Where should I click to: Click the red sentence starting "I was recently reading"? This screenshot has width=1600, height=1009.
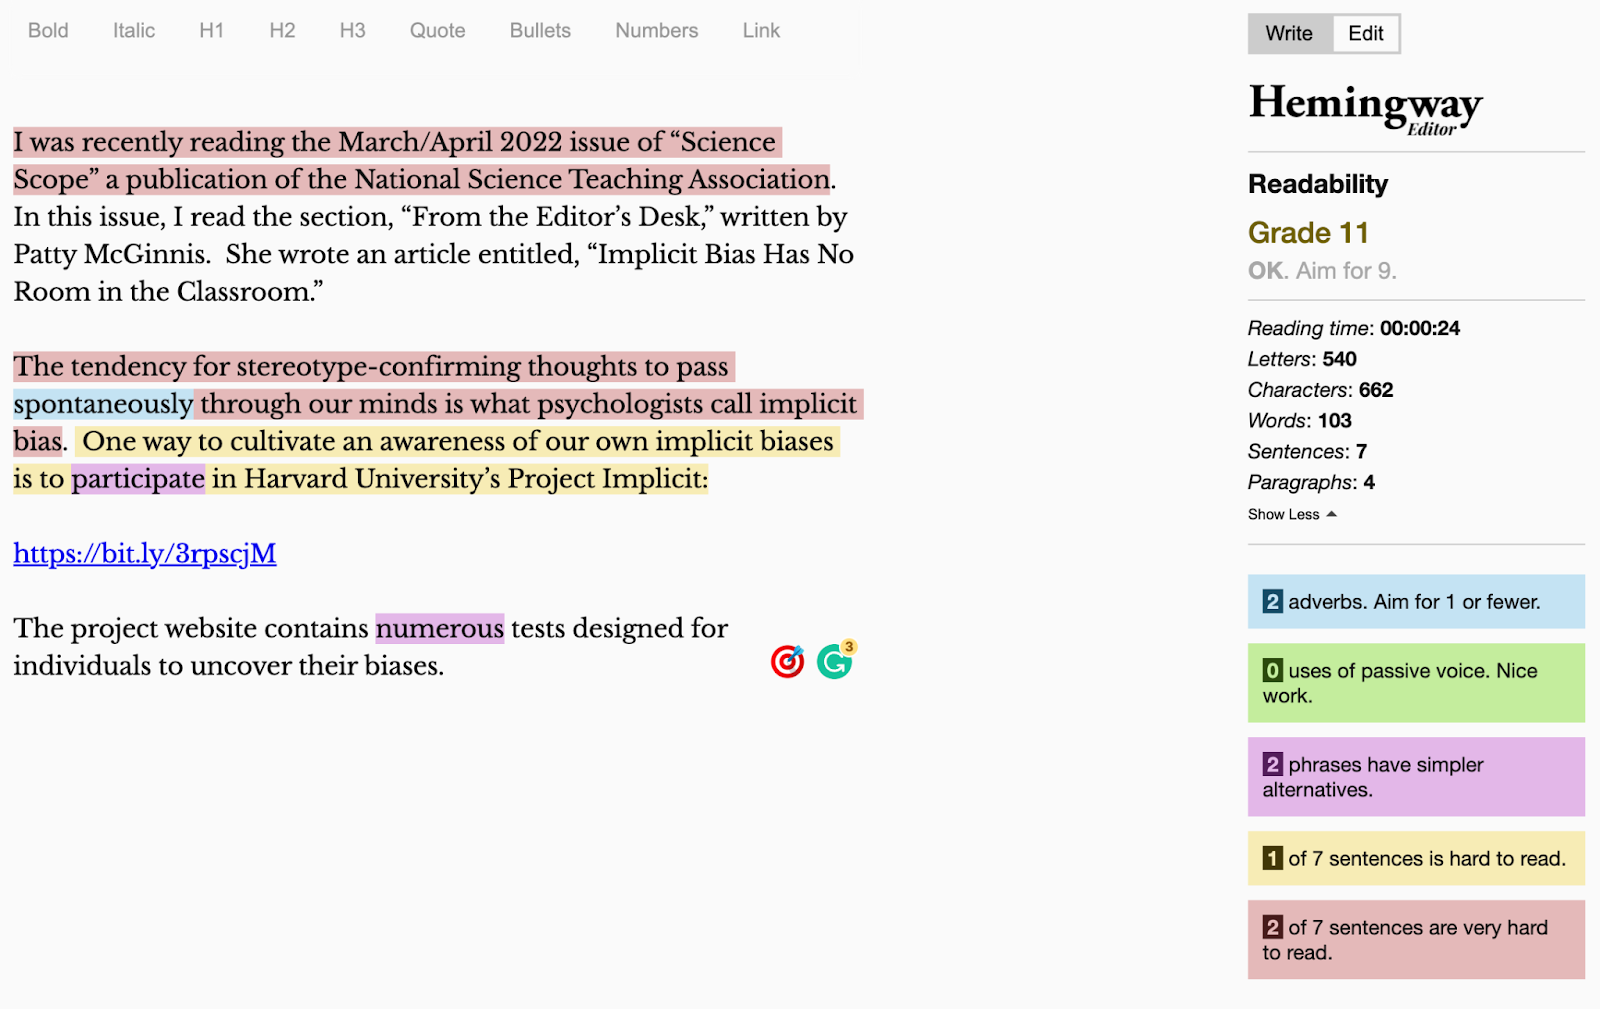(422, 161)
